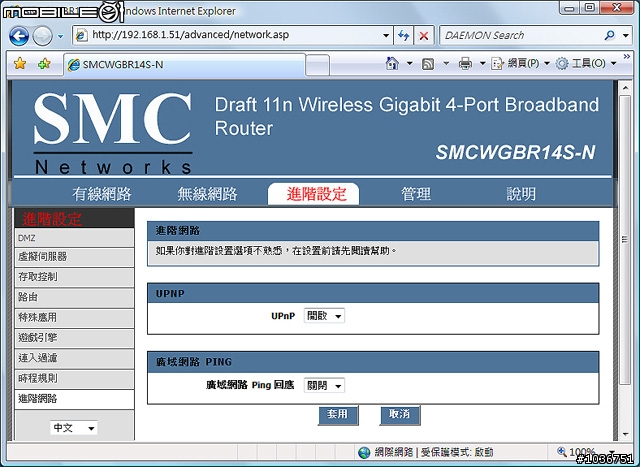Open the 遊戲引擎 sidebar item
640x467 pixels.
tap(74, 338)
